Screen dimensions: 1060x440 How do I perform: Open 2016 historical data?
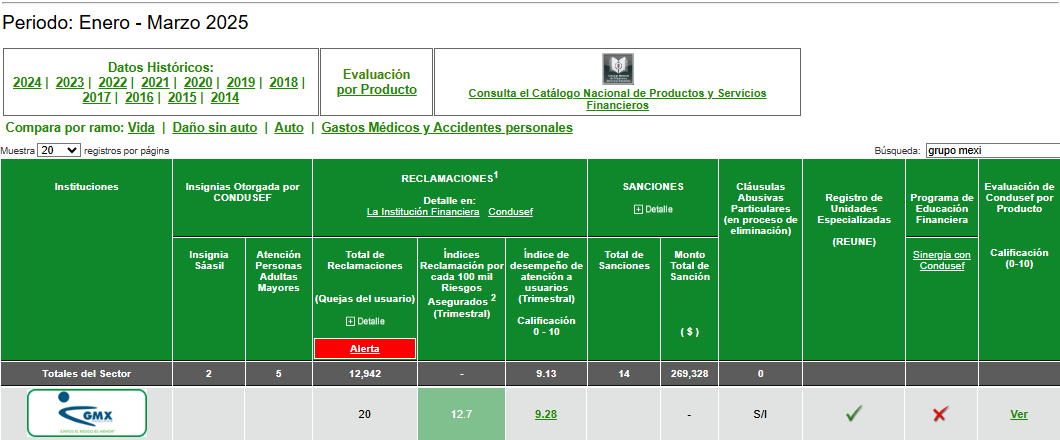[139, 97]
